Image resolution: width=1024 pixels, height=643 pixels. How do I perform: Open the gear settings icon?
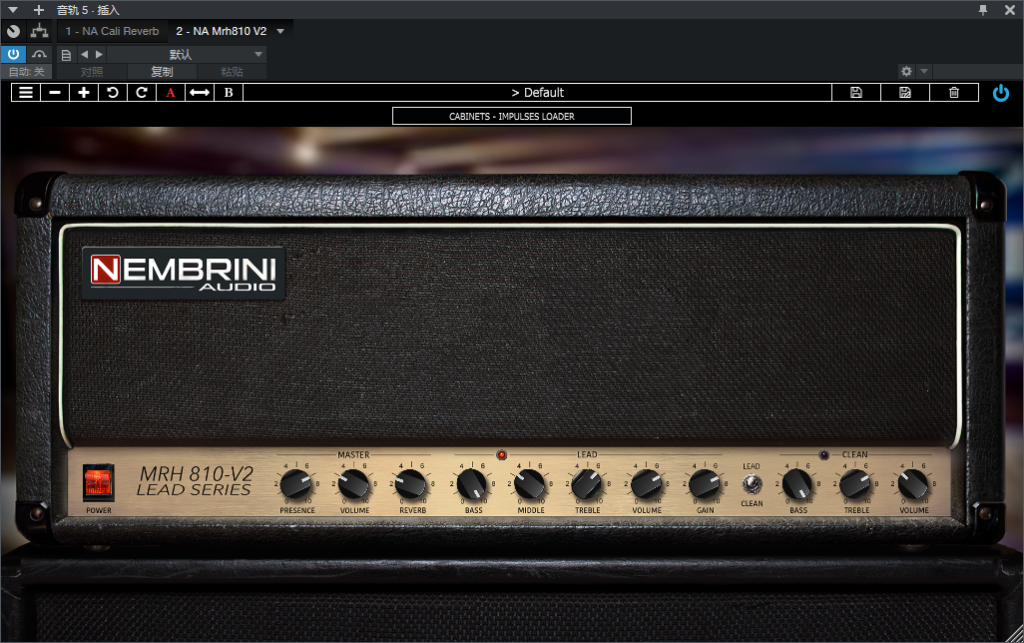tap(906, 71)
